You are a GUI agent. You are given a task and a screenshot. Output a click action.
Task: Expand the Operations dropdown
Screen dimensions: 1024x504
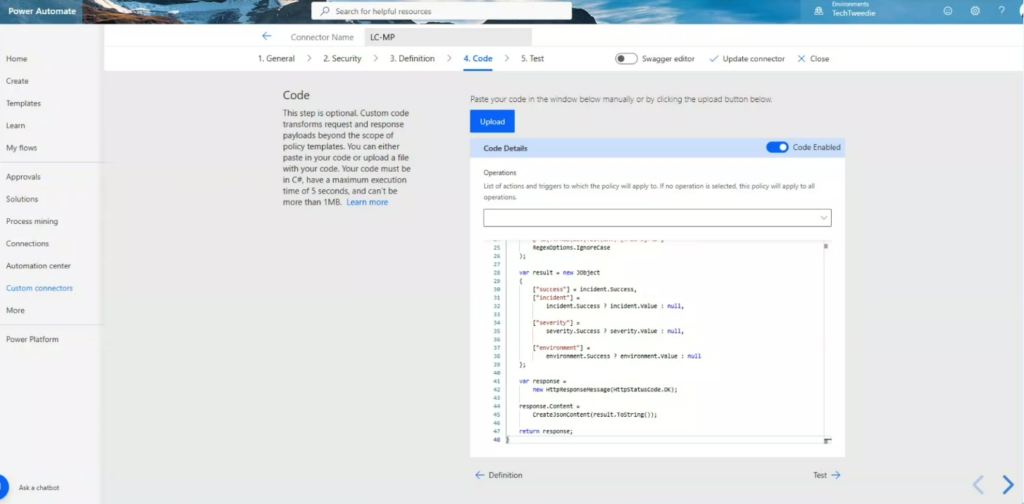point(657,218)
